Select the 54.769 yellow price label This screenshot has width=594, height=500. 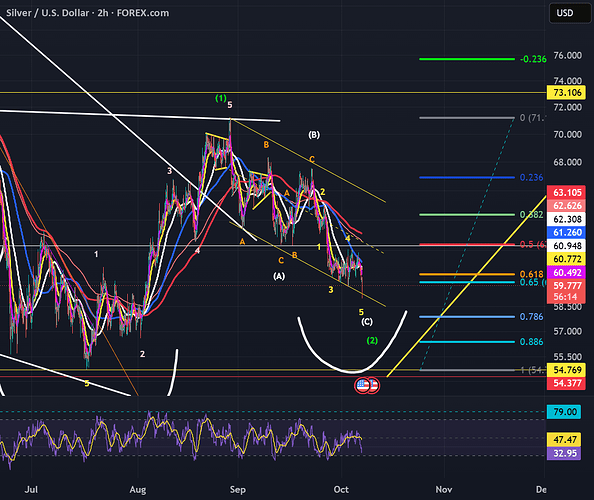click(x=566, y=370)
